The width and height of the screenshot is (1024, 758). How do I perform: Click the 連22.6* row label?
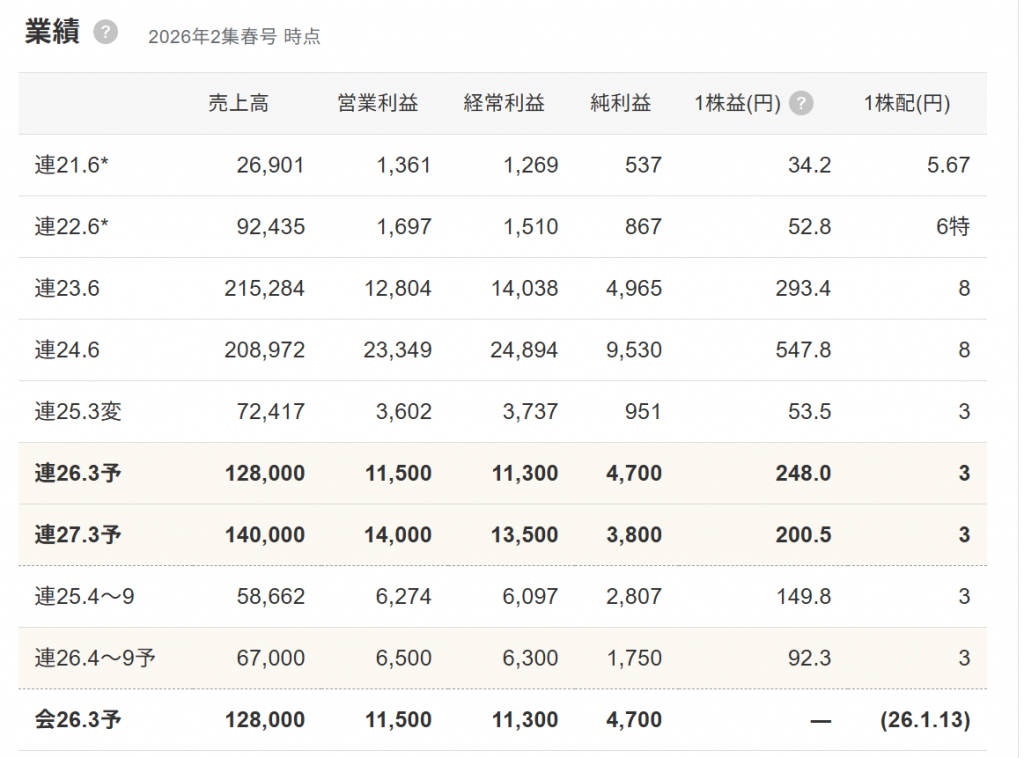pyautogui.click(x=71, y=227)
